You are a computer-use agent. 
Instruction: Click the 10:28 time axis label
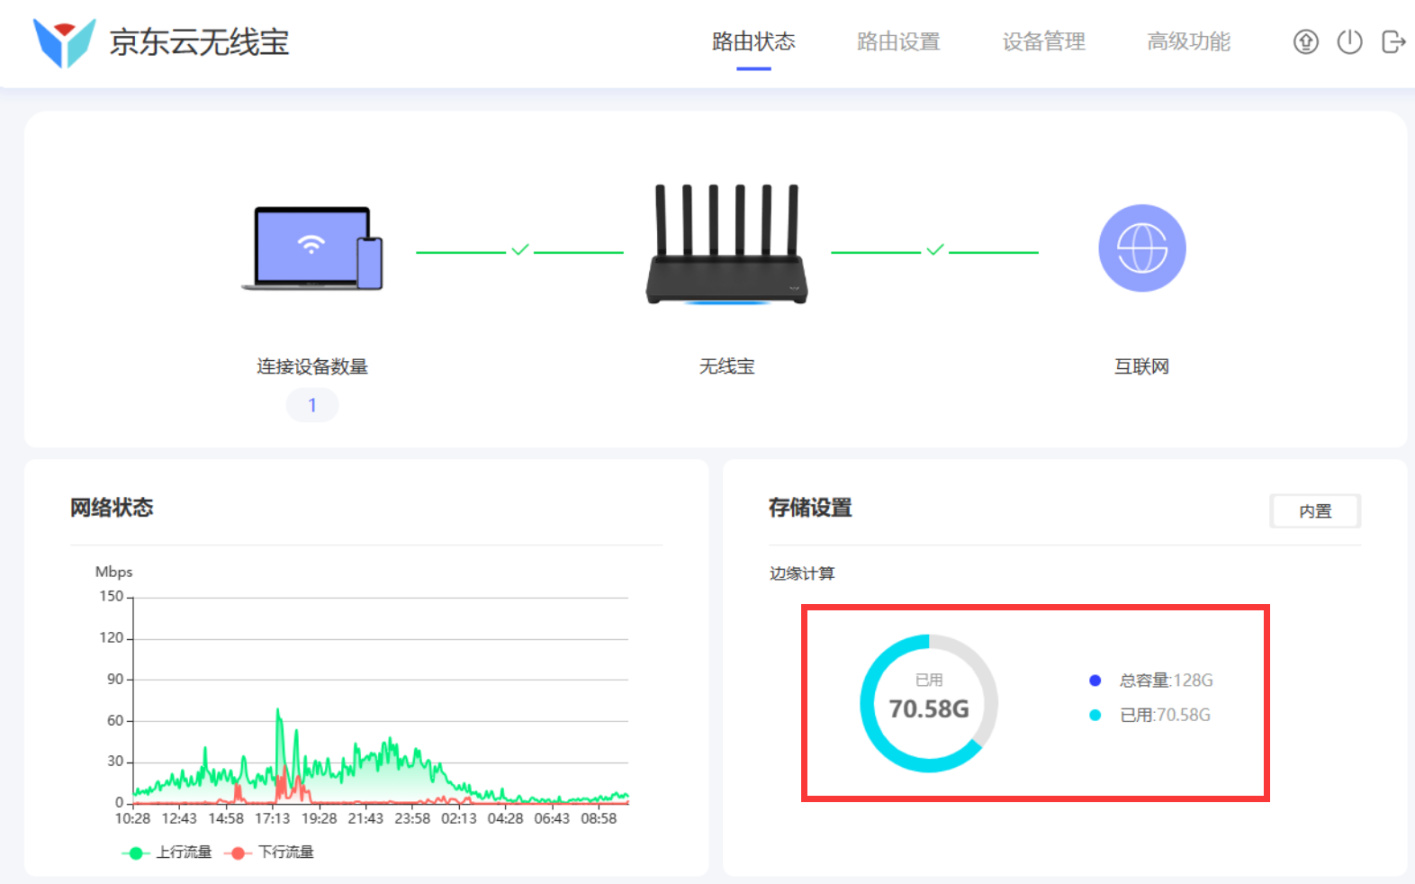click(133, 819)
